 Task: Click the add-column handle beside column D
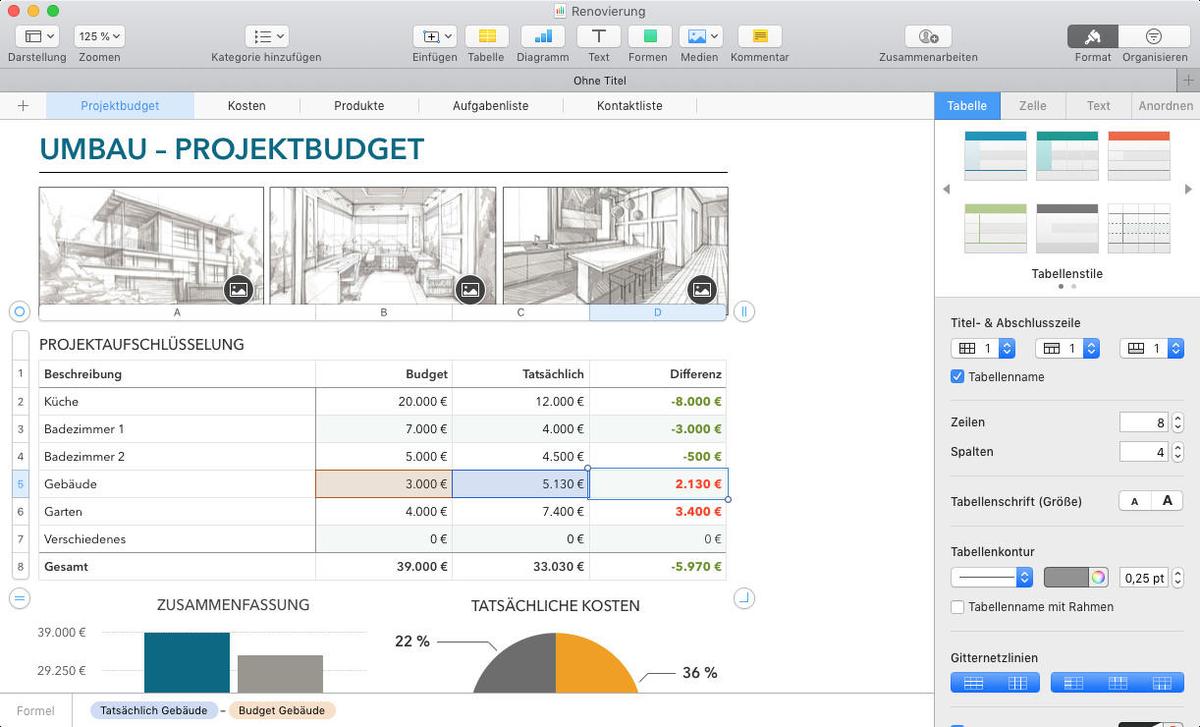743,312
